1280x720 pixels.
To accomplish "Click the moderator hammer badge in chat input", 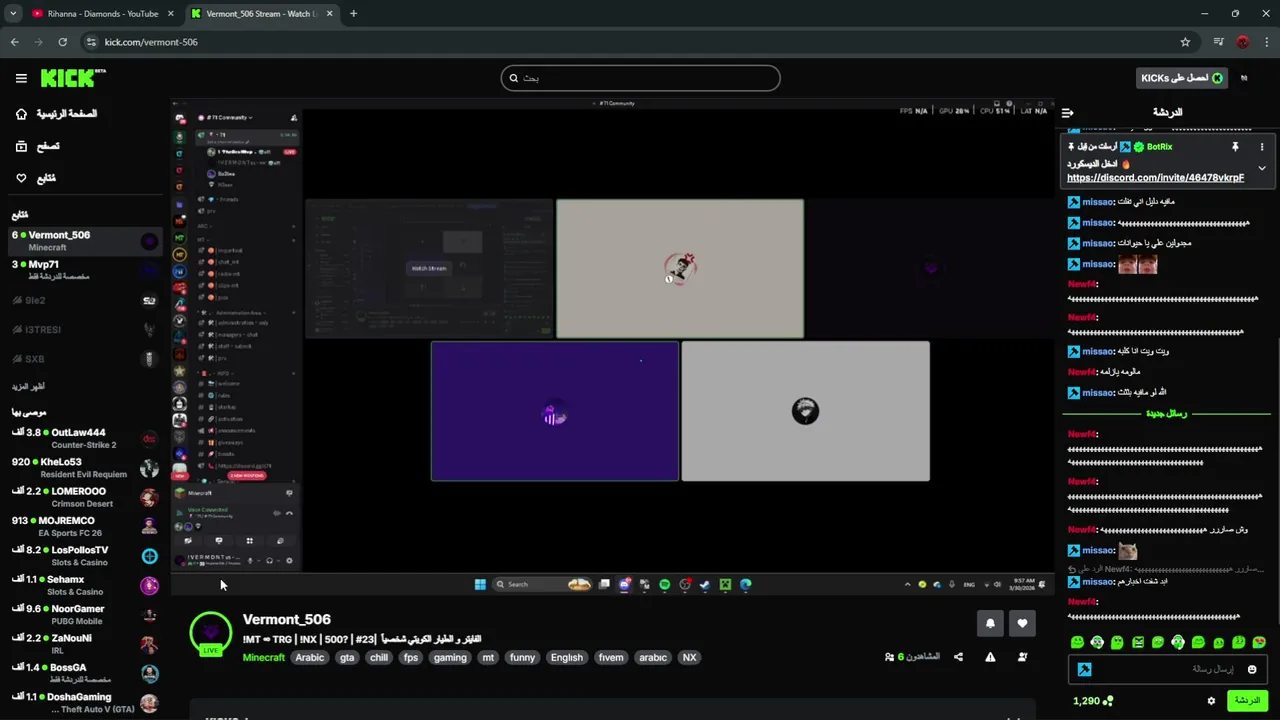I will pos(1084,669).
